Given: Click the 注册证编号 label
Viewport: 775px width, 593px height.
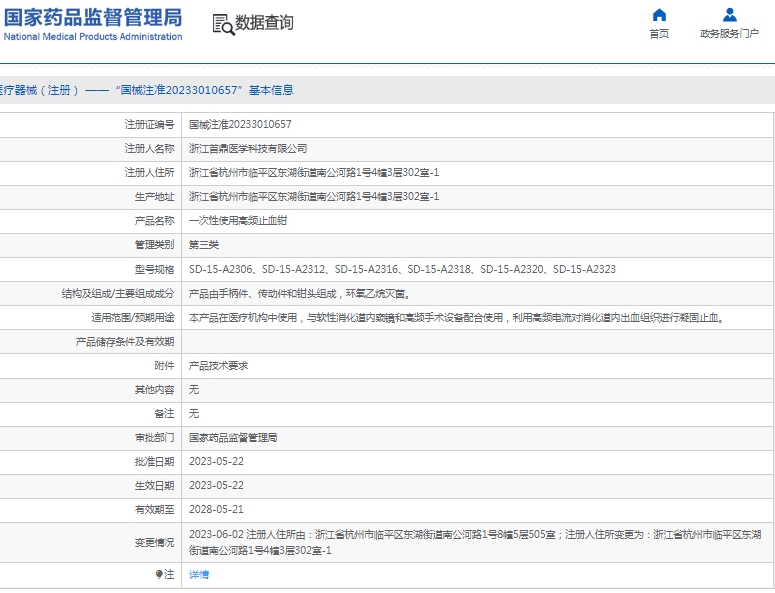Looking at the screenshot, I should point(149,125).
